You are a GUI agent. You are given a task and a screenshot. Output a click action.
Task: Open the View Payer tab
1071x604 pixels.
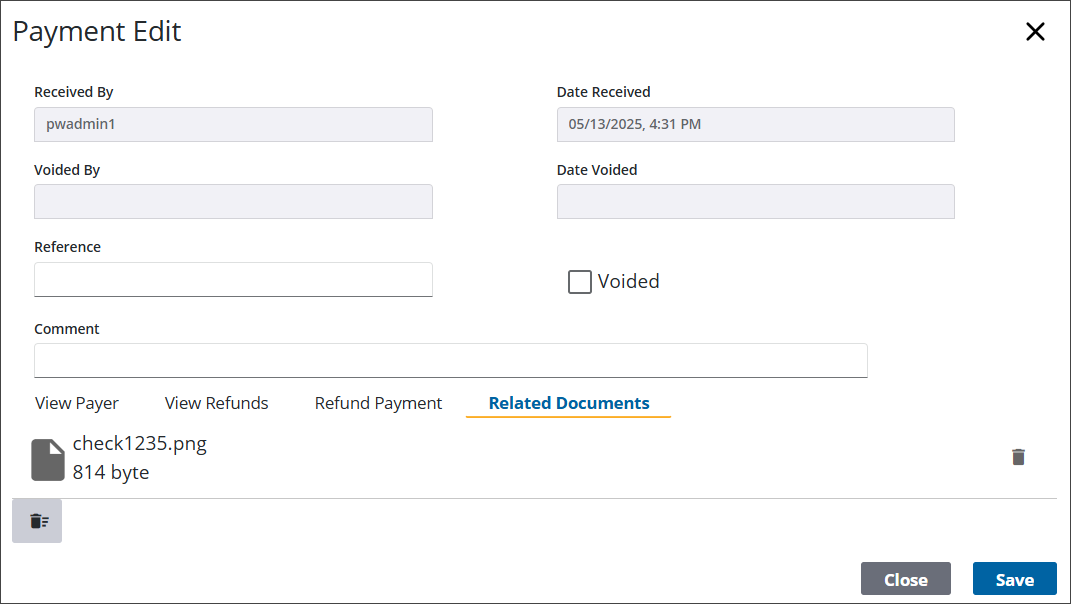tap(76, 403)
